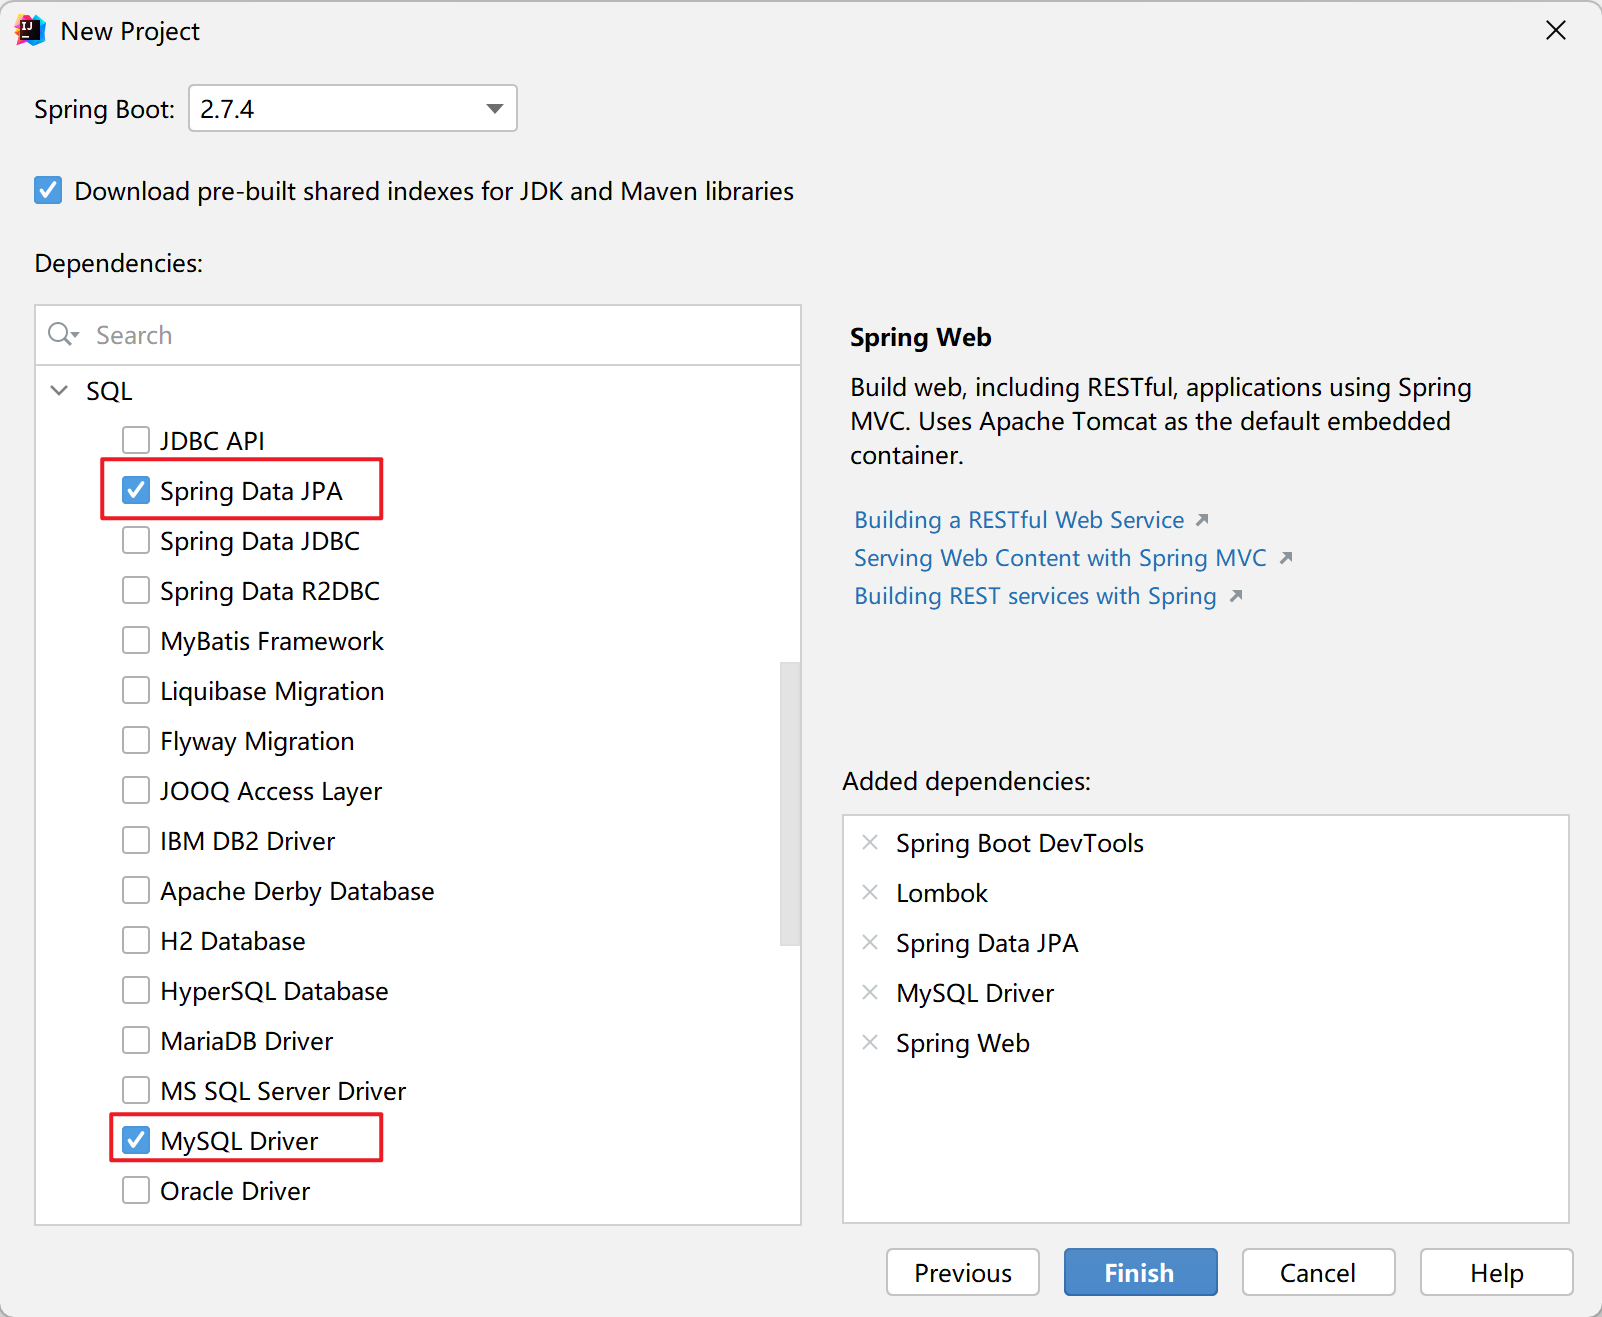Image resolution: width=1602 pixels, height=1317 pixels.
Task: Uncheck the Spring Data JPA dependency
Action: pyautogui.click(x=136, y=490)
